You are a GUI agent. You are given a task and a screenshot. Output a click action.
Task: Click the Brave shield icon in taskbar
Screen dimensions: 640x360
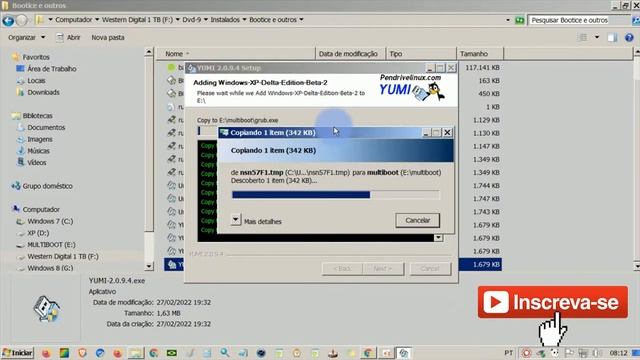(82, 353)
